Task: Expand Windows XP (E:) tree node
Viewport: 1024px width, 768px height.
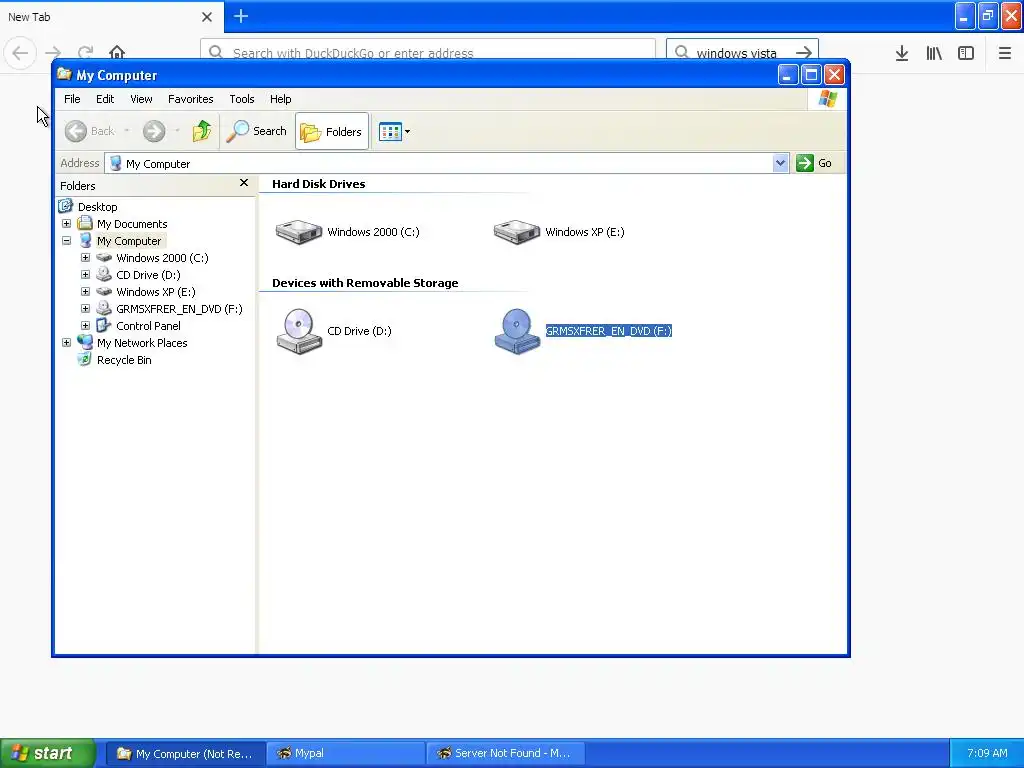Action: click(86, 291)
